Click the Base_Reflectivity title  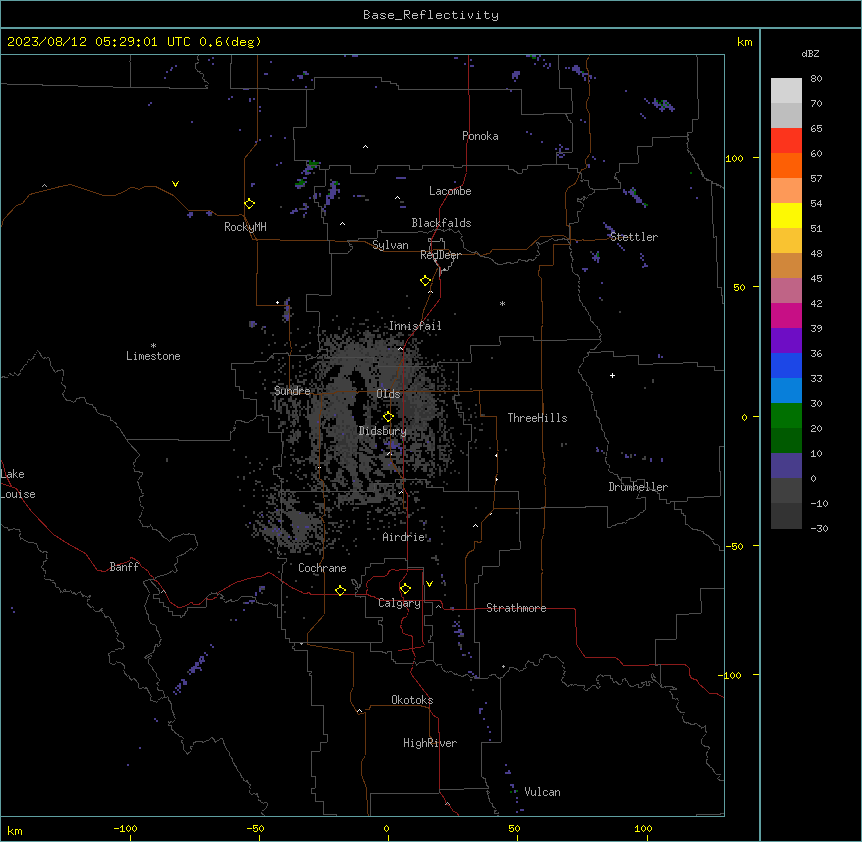point(431,15)
